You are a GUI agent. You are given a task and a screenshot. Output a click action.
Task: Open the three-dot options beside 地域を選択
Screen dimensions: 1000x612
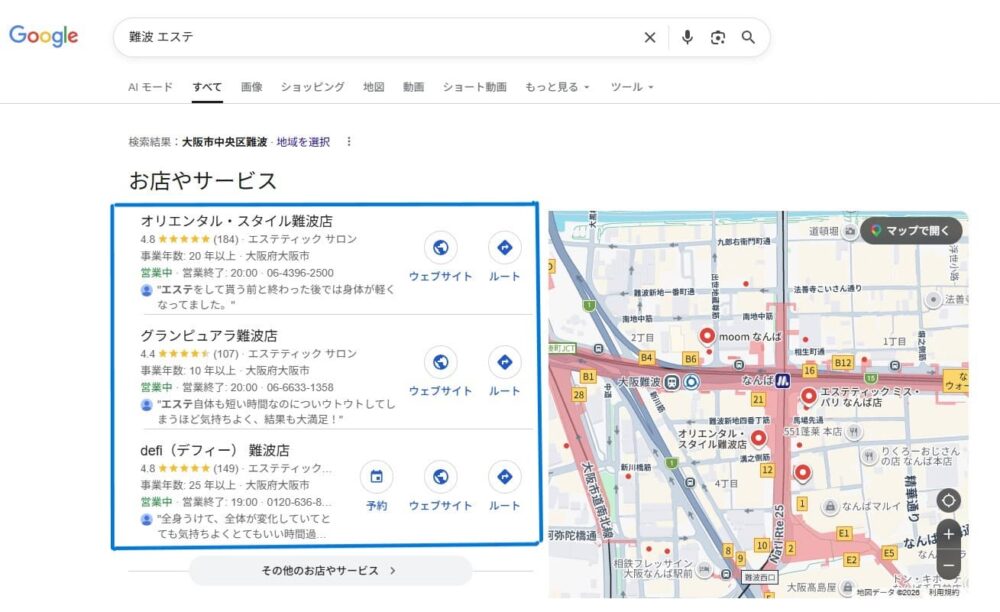(349, 142)
